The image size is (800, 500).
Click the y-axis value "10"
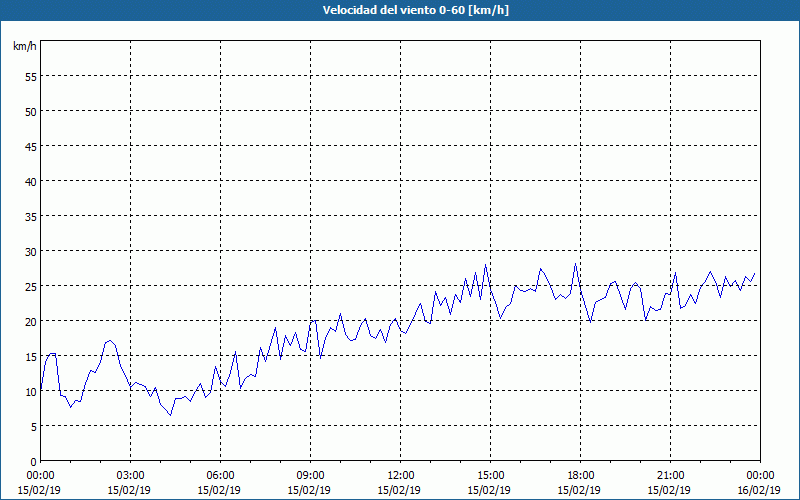pyautogui.click(x=31, y=391)
